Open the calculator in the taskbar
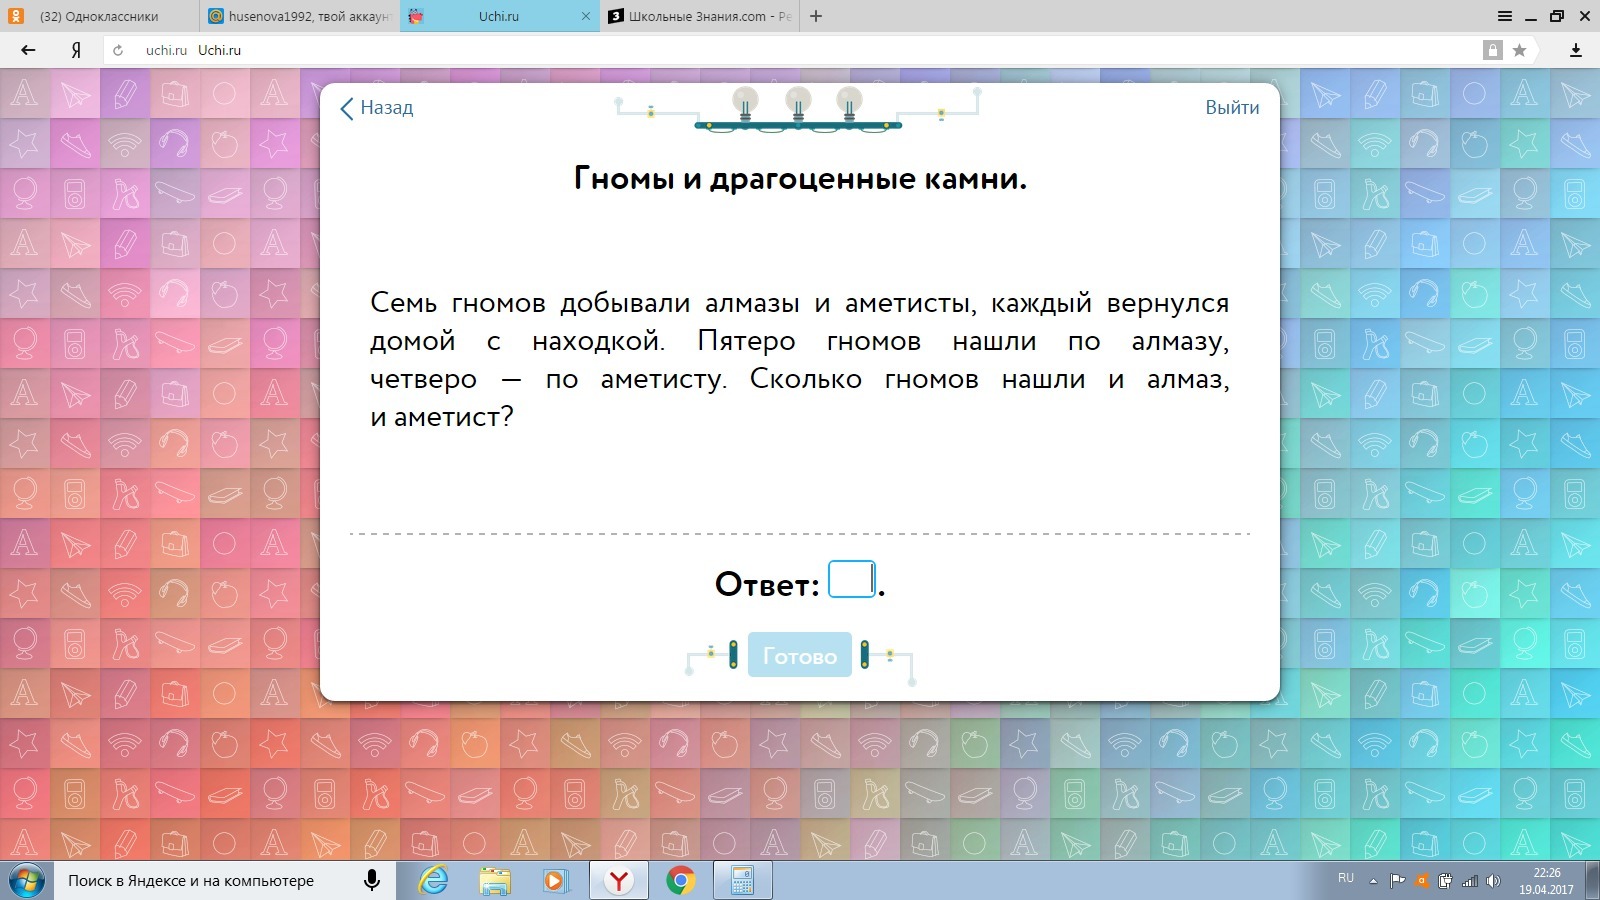The height and width of the screenshot is (900, 1600). pos(741,881)
